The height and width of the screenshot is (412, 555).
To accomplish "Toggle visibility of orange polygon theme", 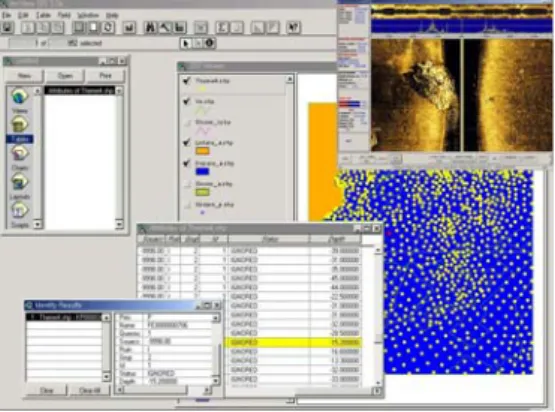I will (x=187, y=143).
